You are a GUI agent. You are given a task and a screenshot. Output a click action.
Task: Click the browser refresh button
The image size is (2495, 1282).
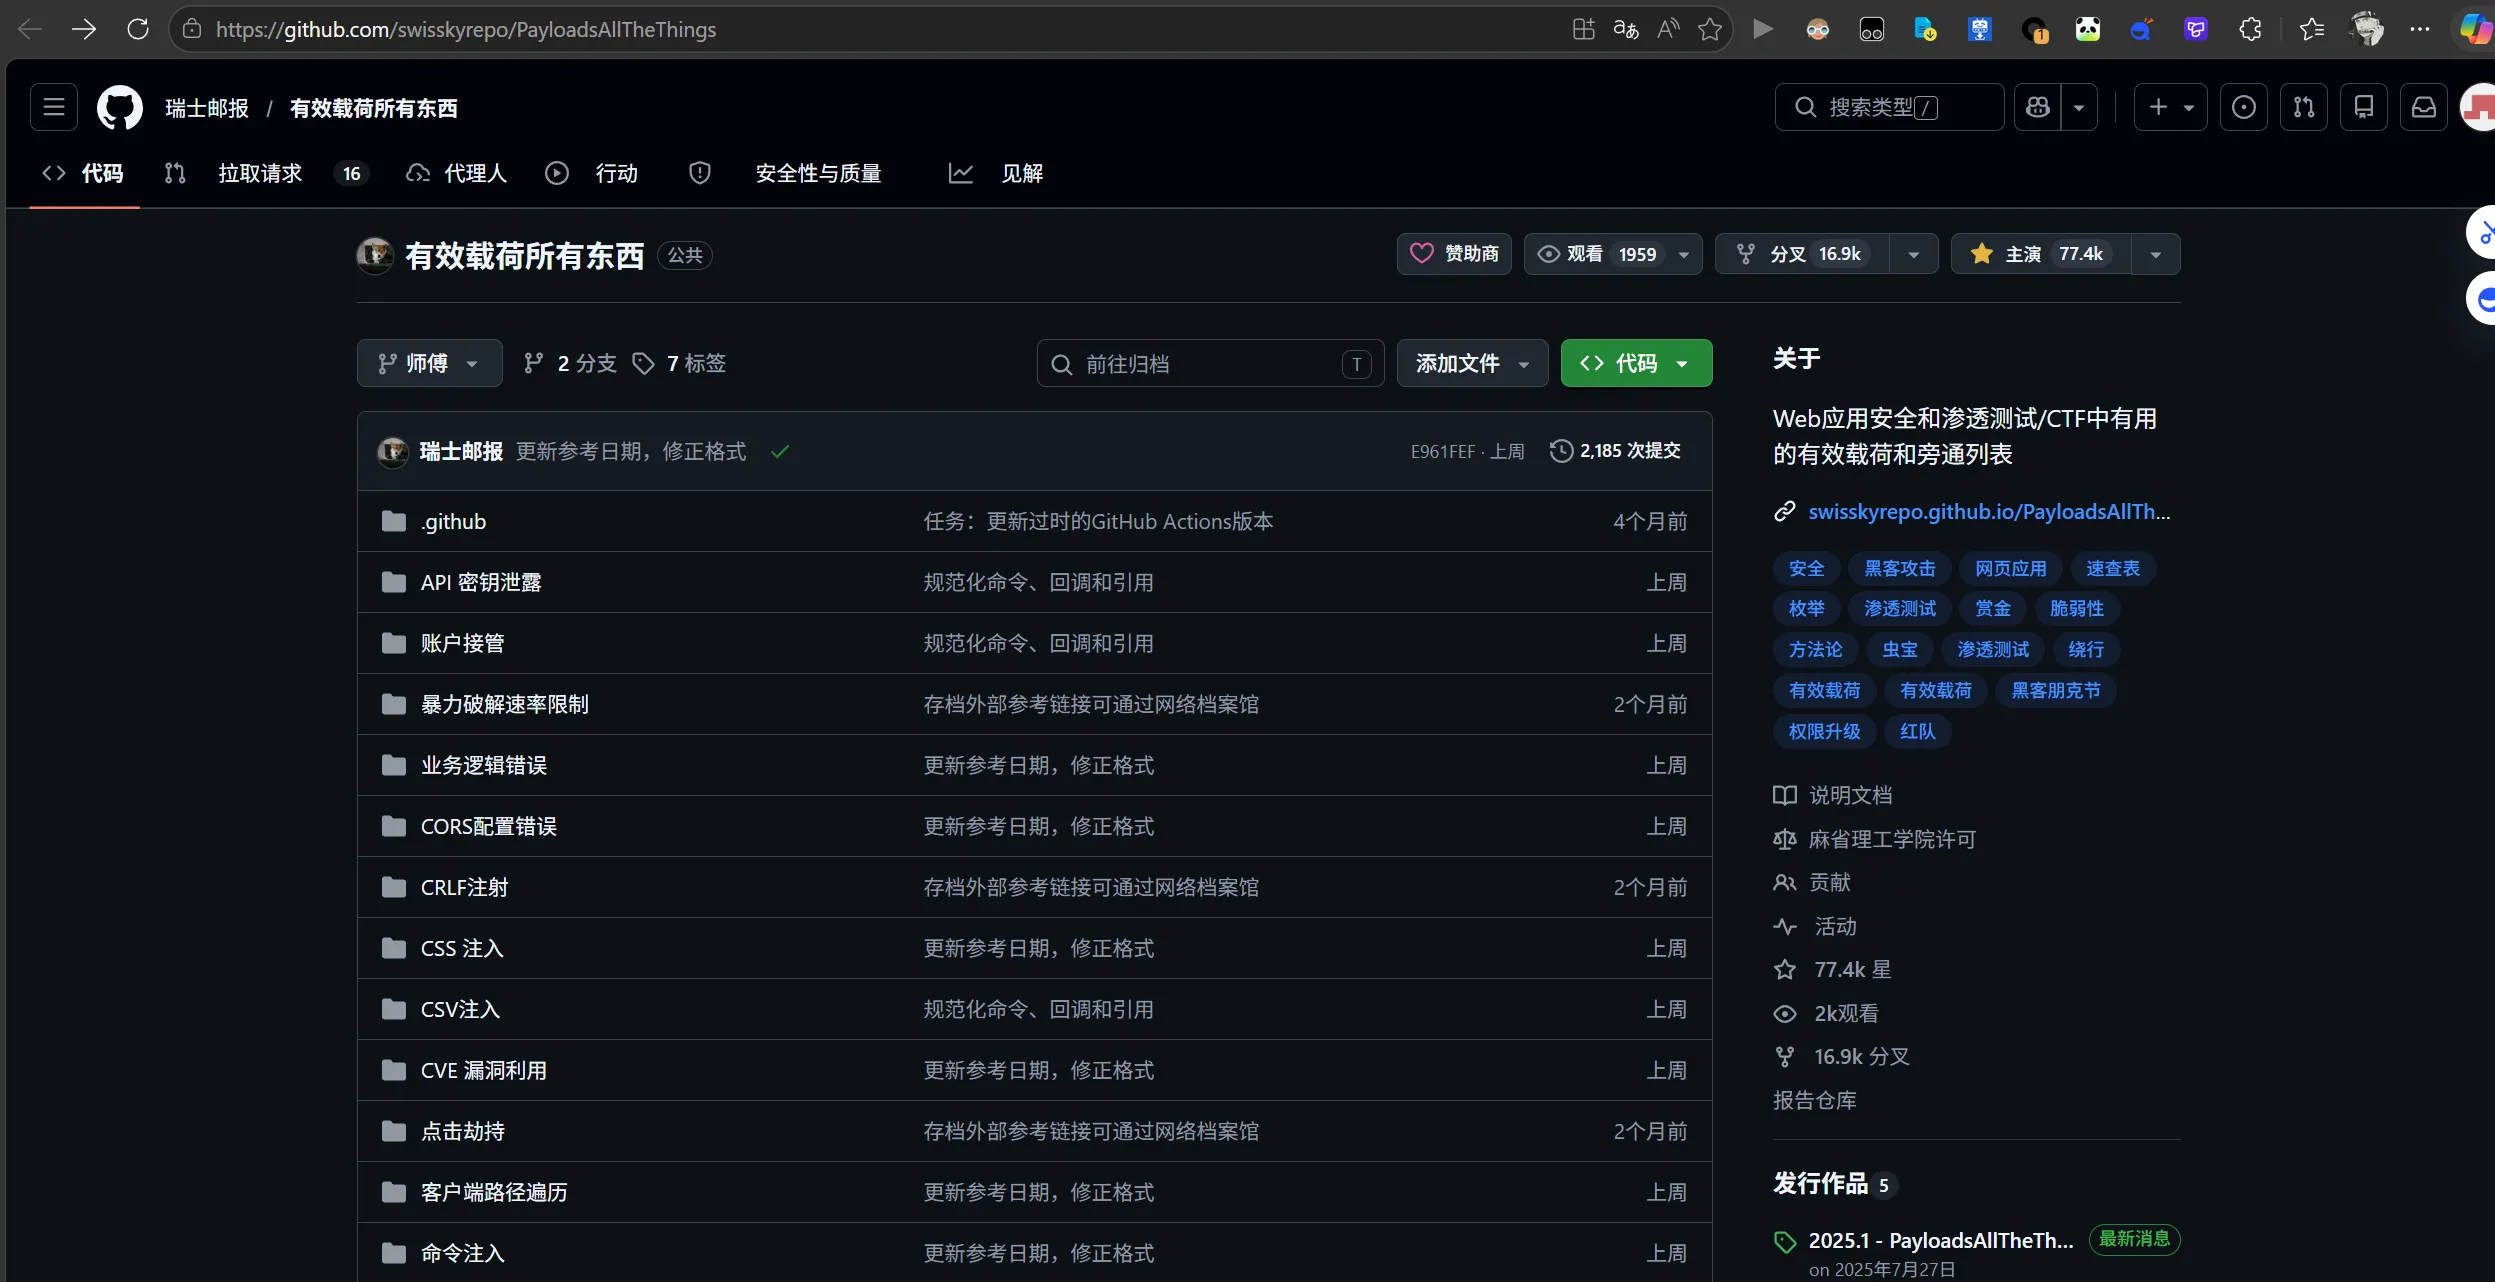click(x=138, y=29)
